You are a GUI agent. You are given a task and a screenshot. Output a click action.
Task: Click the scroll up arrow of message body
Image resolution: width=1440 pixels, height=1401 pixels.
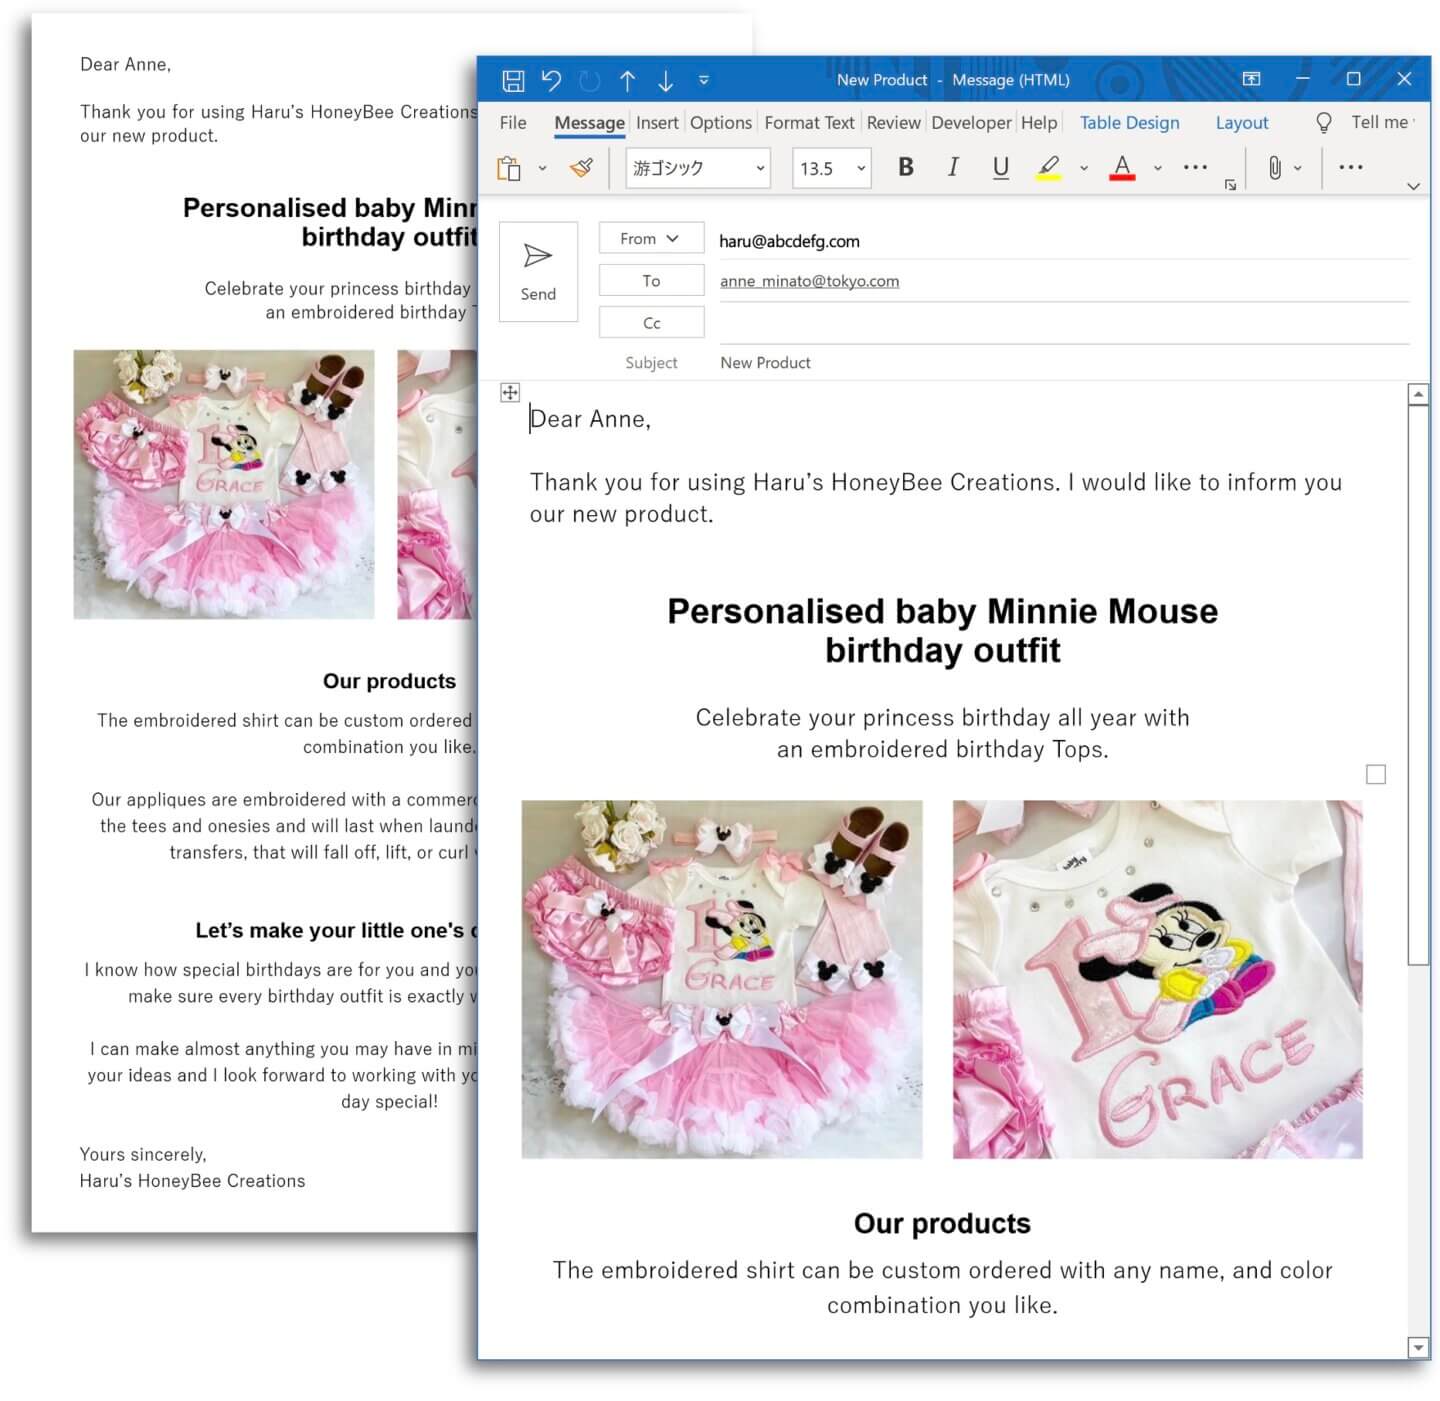coord(1418,394)
